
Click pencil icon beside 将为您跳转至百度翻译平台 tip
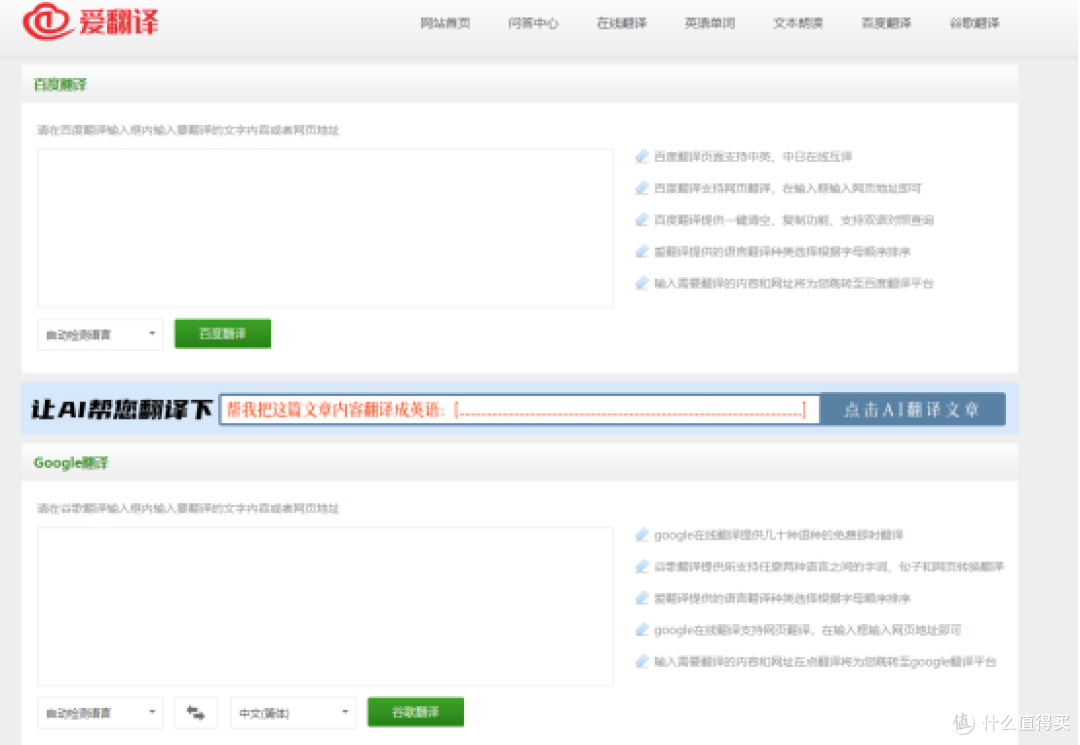click(x=642, y=283)
